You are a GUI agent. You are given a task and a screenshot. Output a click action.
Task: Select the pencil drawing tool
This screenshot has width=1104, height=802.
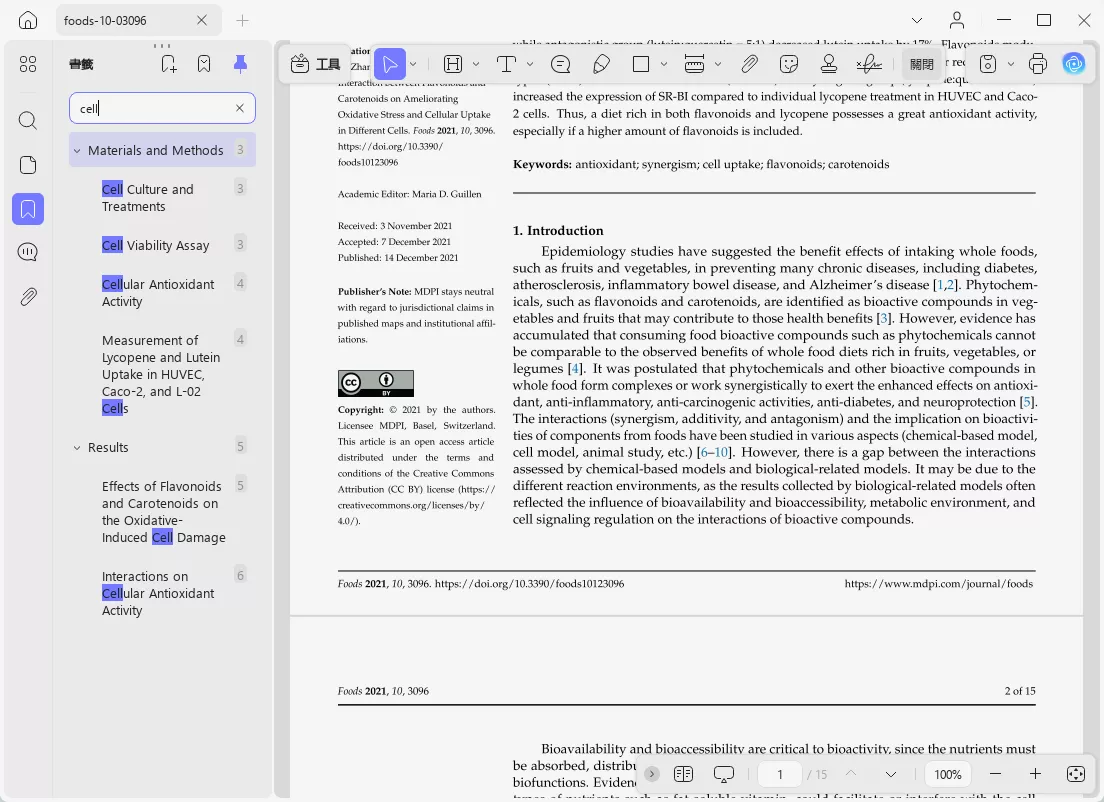tap(601, 64)
